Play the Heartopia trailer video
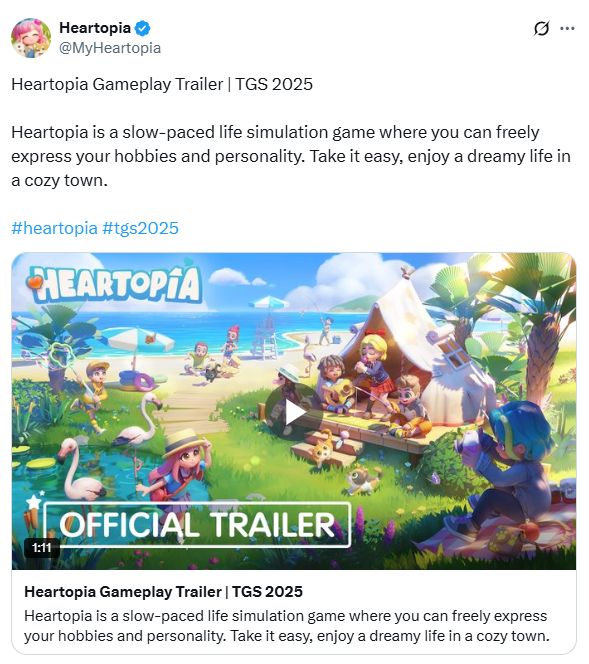This screenshot has width=589, height=664. pos(294,412)
